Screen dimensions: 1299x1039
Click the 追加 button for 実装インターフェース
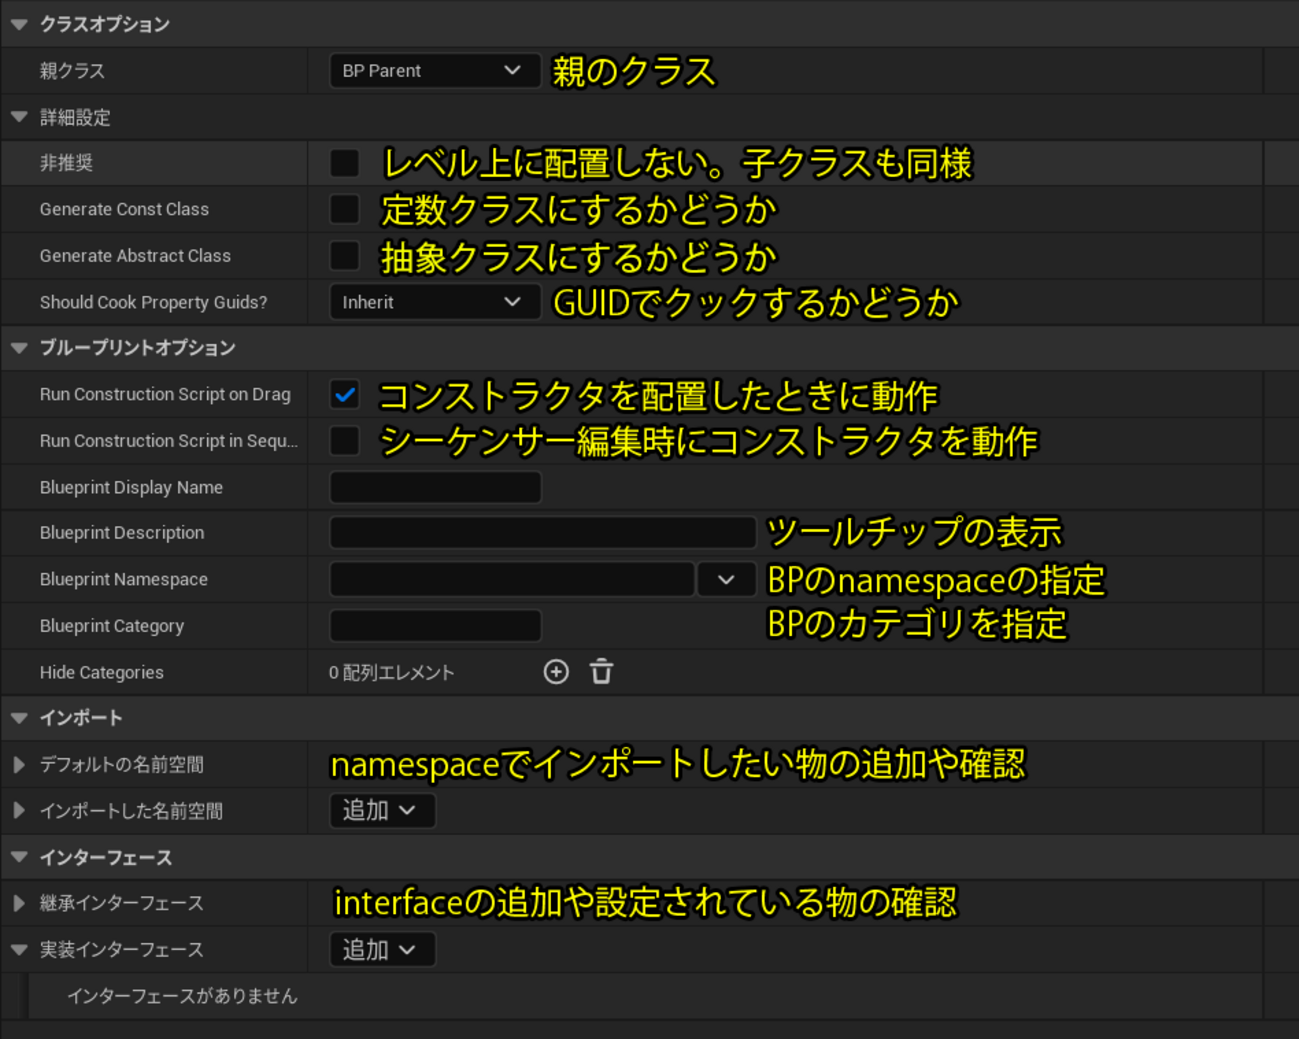381,950
